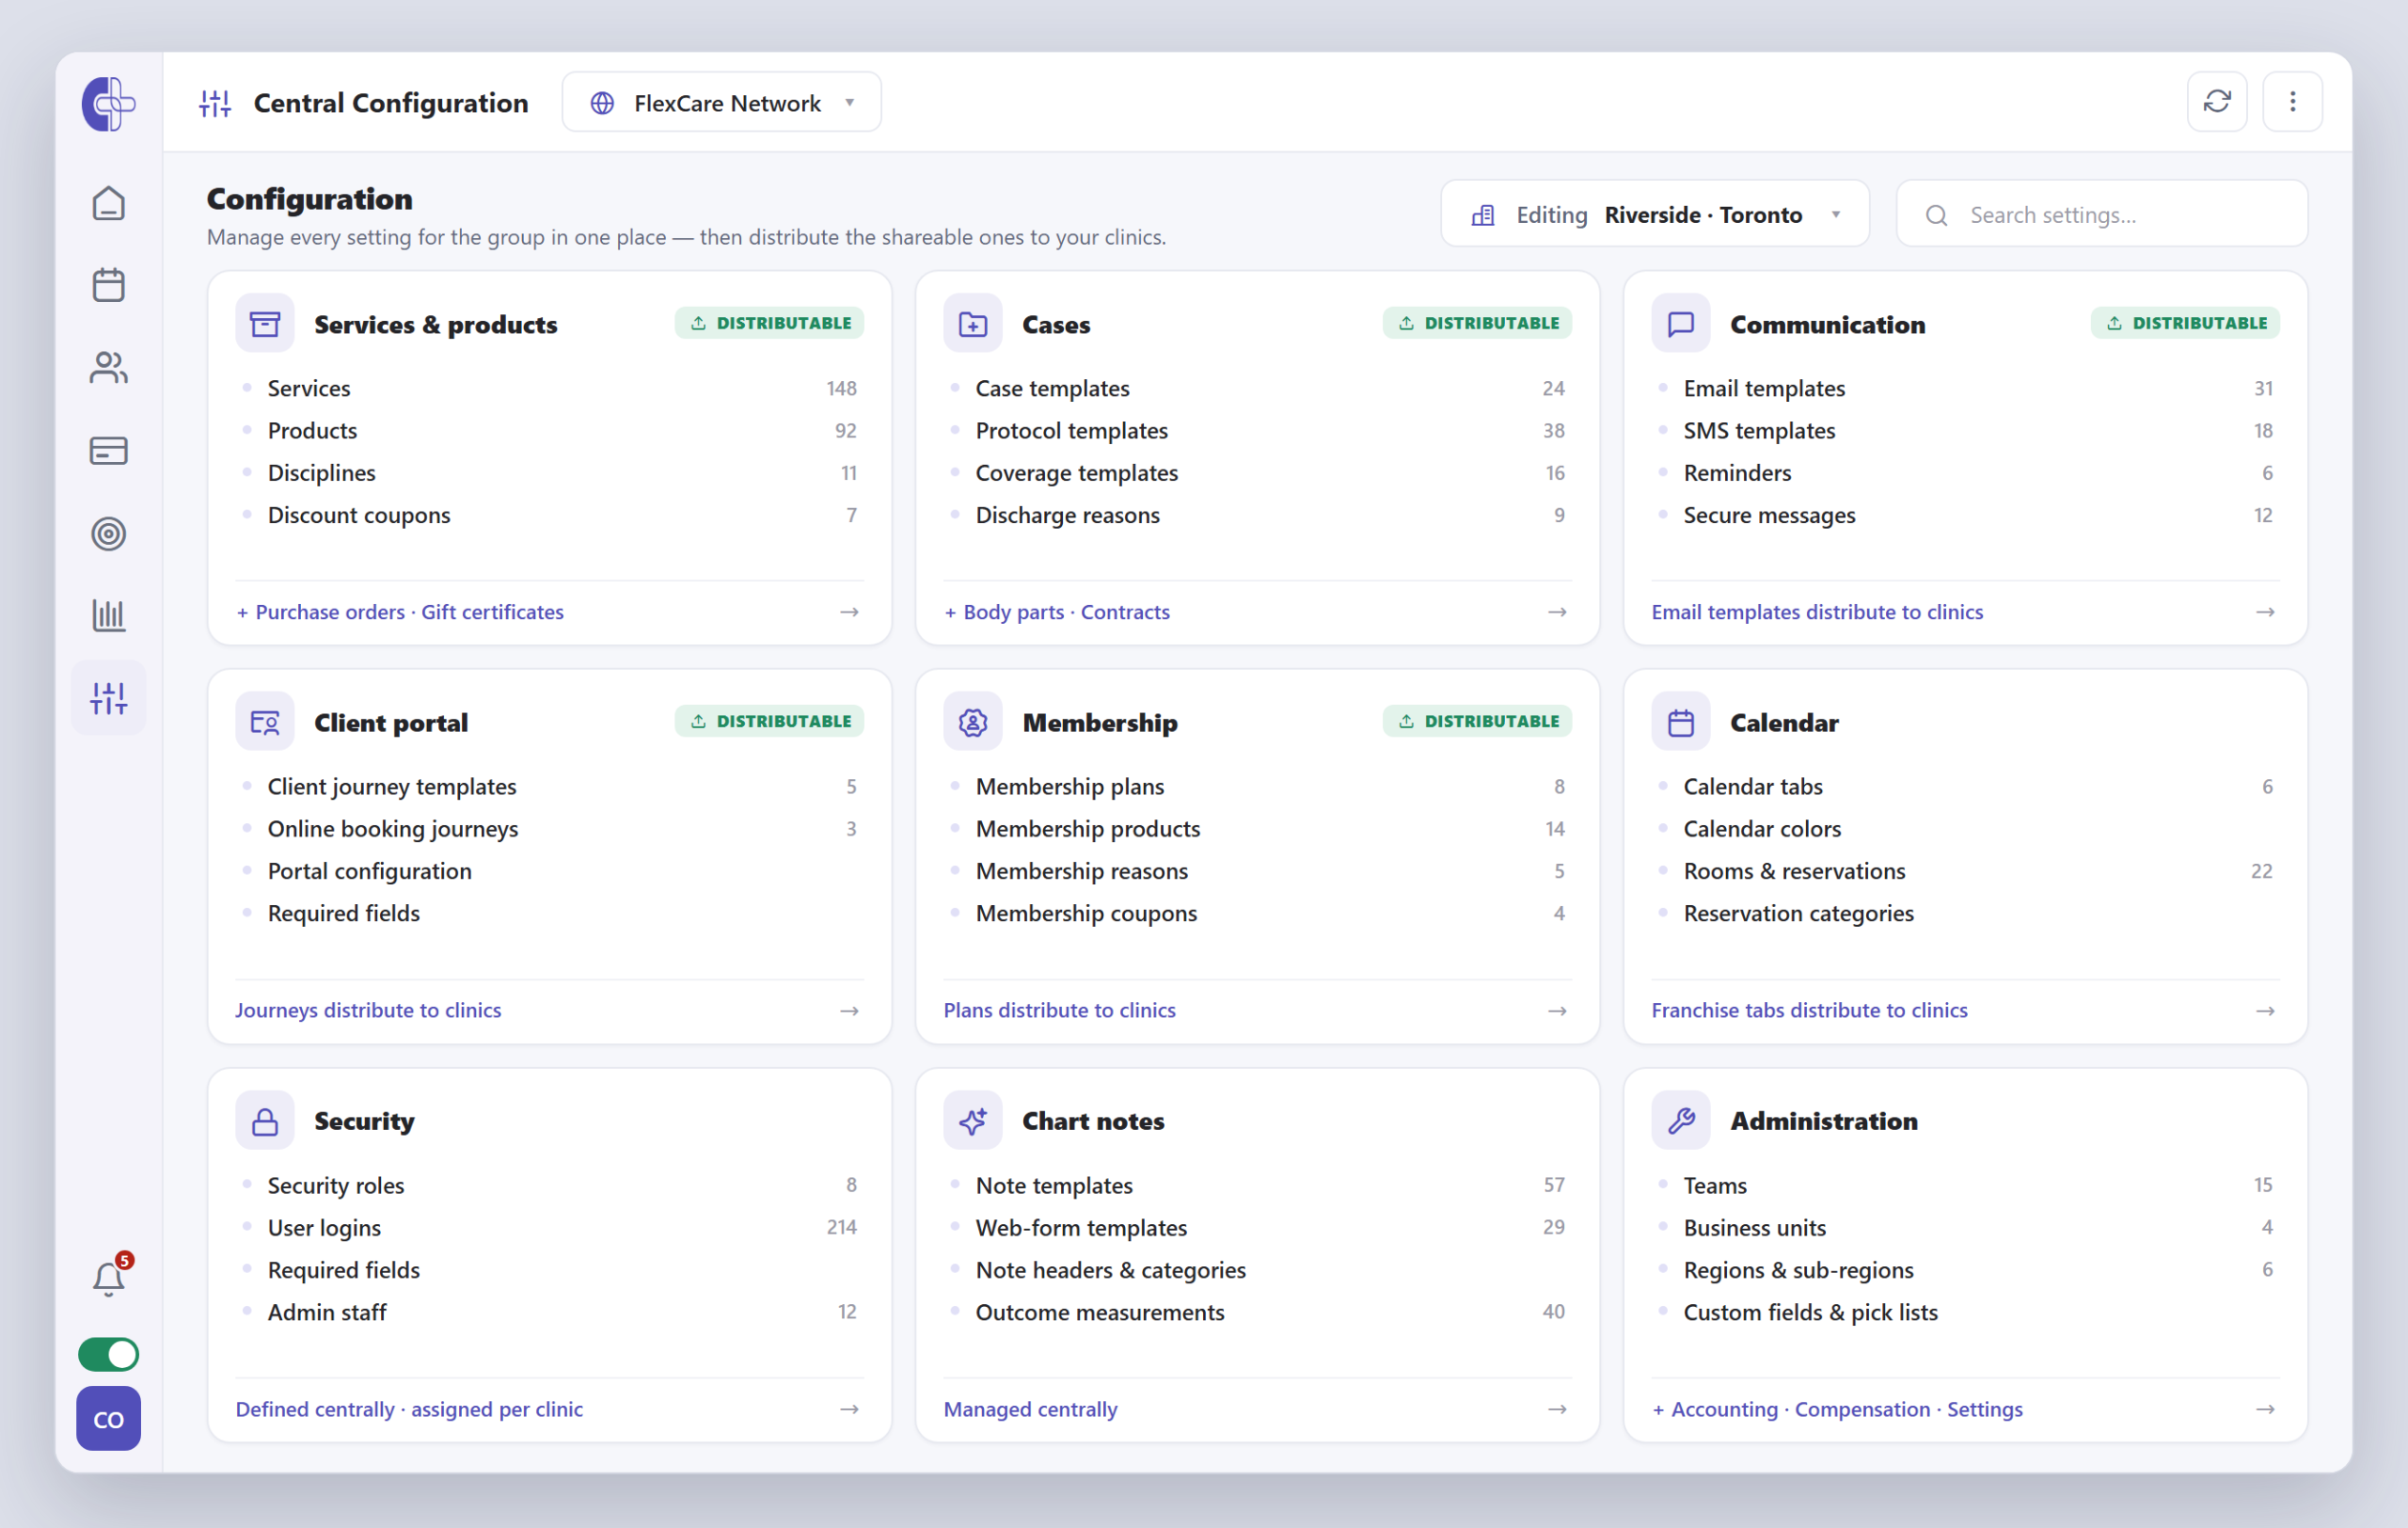Click the sliders icon beside Central Configuration

click(215, 103)
